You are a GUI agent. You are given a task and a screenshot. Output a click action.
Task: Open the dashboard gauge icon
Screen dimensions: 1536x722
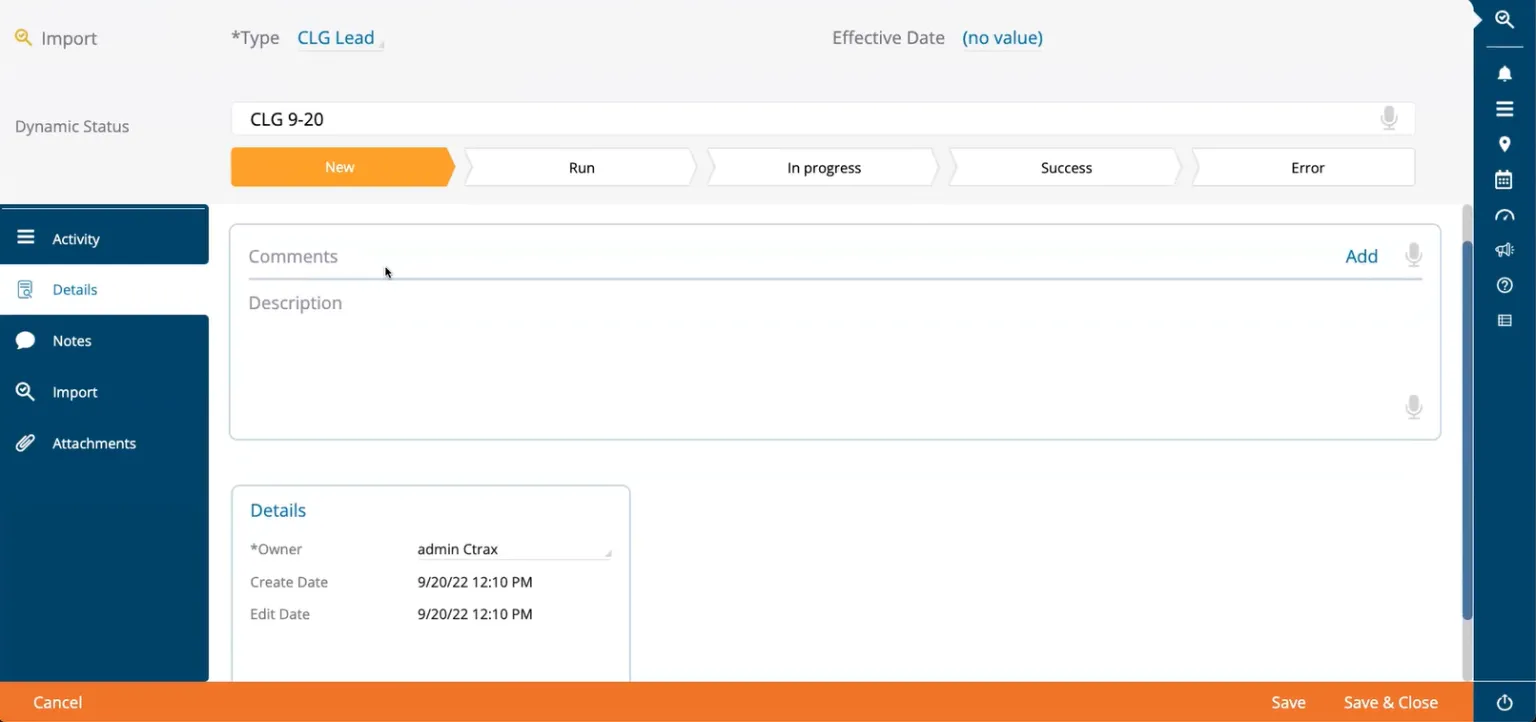tap(1504, 215)
